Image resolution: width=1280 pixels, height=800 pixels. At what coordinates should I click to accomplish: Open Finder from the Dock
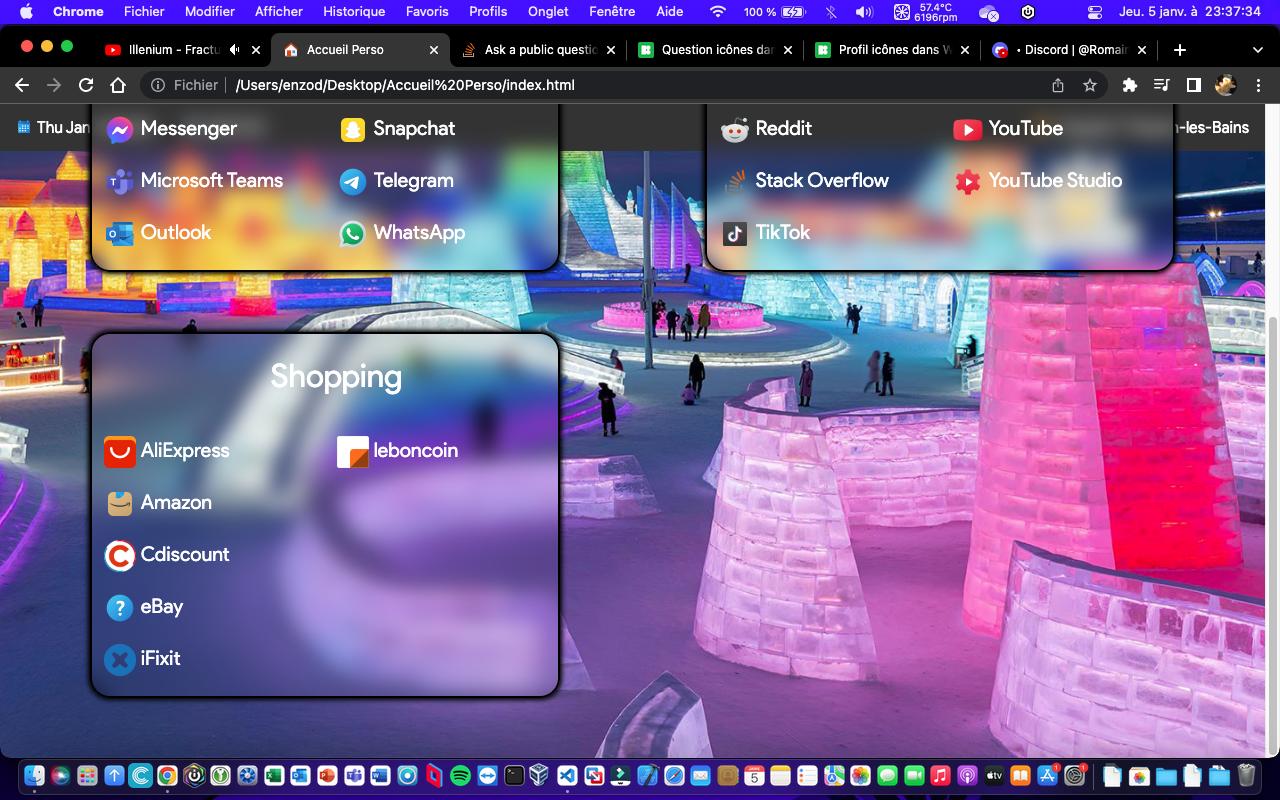33,775
